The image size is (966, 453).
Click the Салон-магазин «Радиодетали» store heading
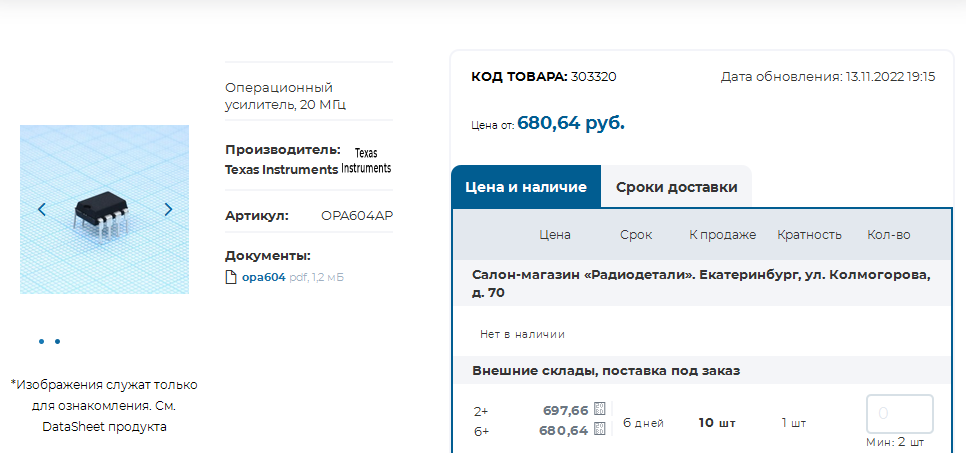[x=701, y=284]
